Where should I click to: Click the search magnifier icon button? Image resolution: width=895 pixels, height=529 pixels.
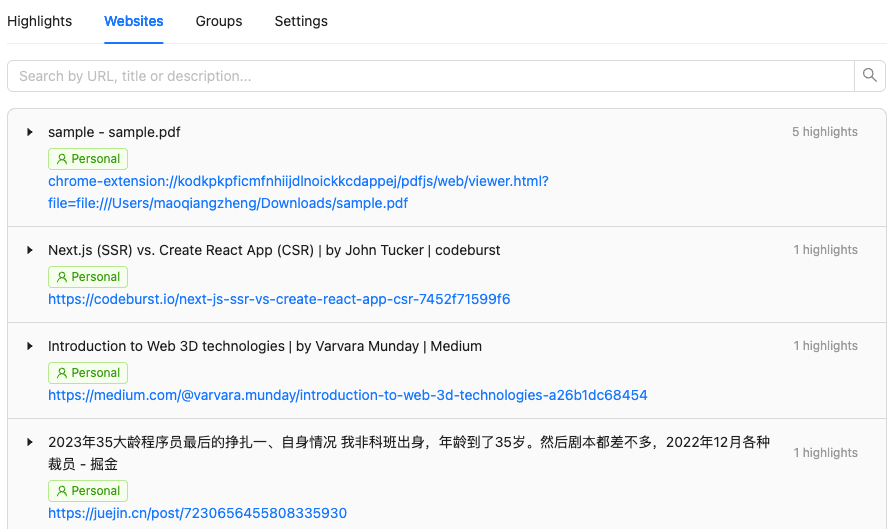869,76
